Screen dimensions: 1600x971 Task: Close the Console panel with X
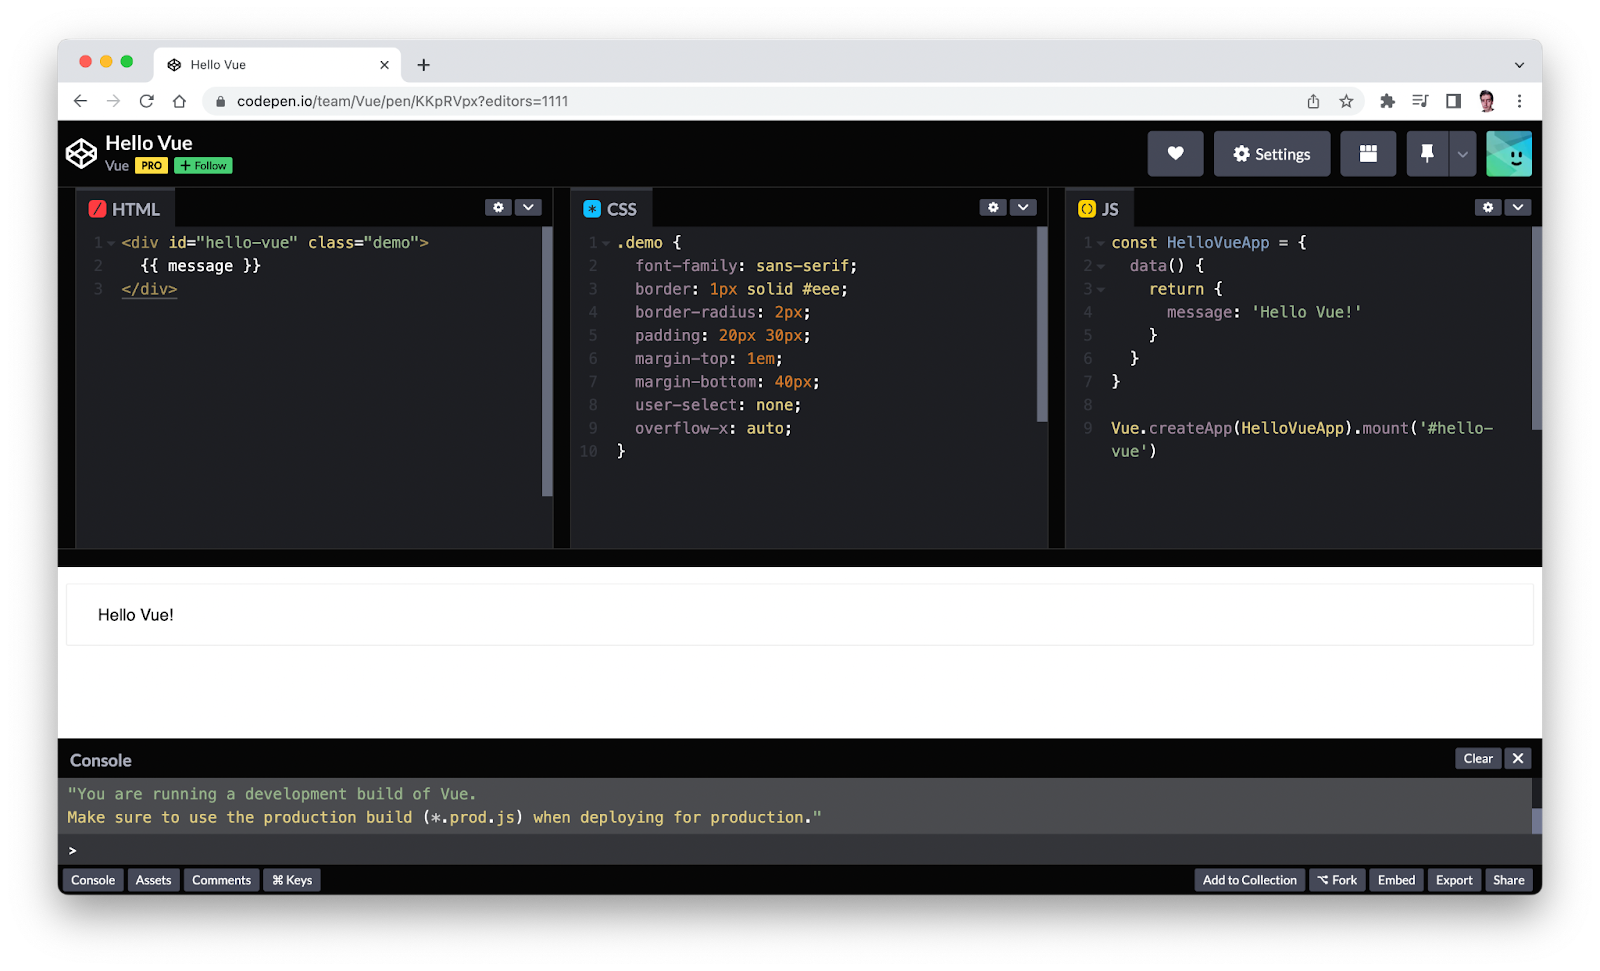1518,759
